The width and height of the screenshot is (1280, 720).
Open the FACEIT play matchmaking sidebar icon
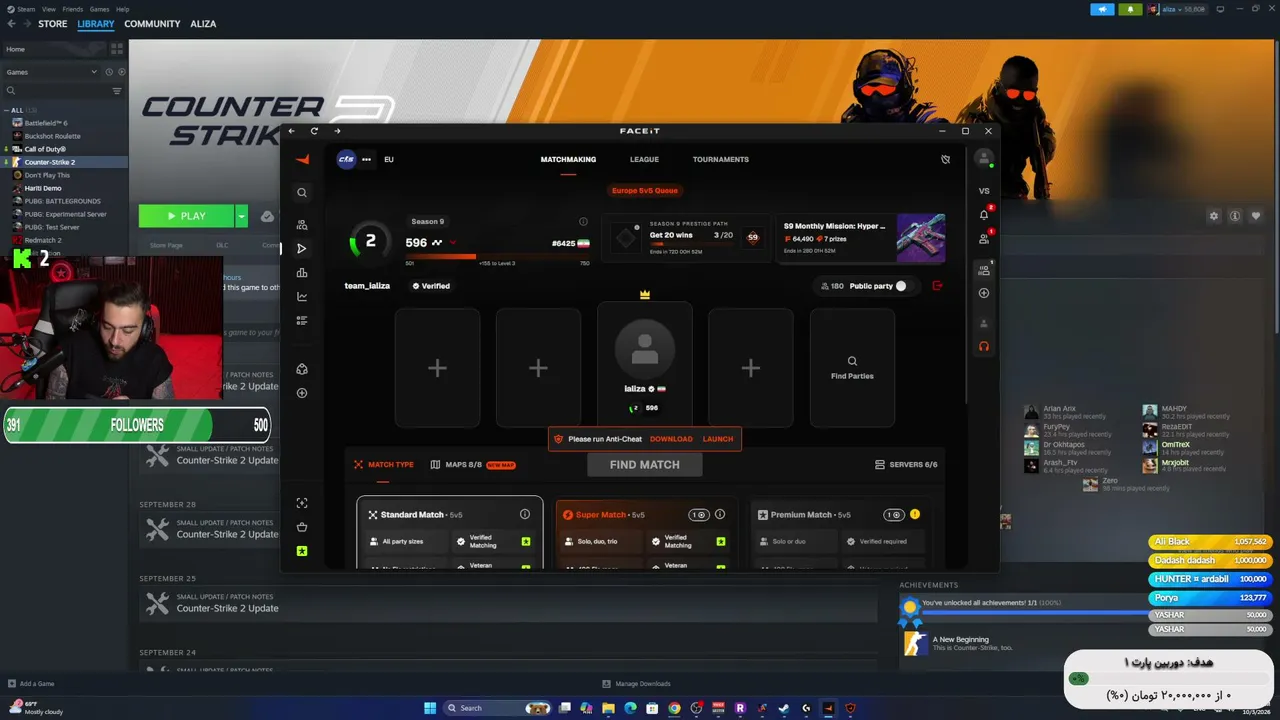[302, 249]
